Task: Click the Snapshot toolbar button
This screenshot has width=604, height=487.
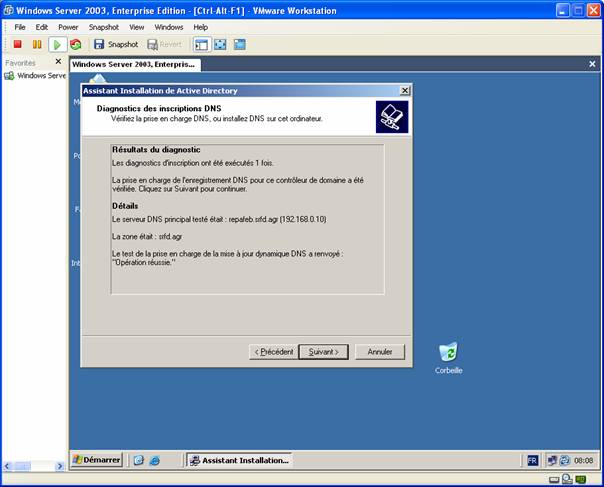Action: click(116, 44)
